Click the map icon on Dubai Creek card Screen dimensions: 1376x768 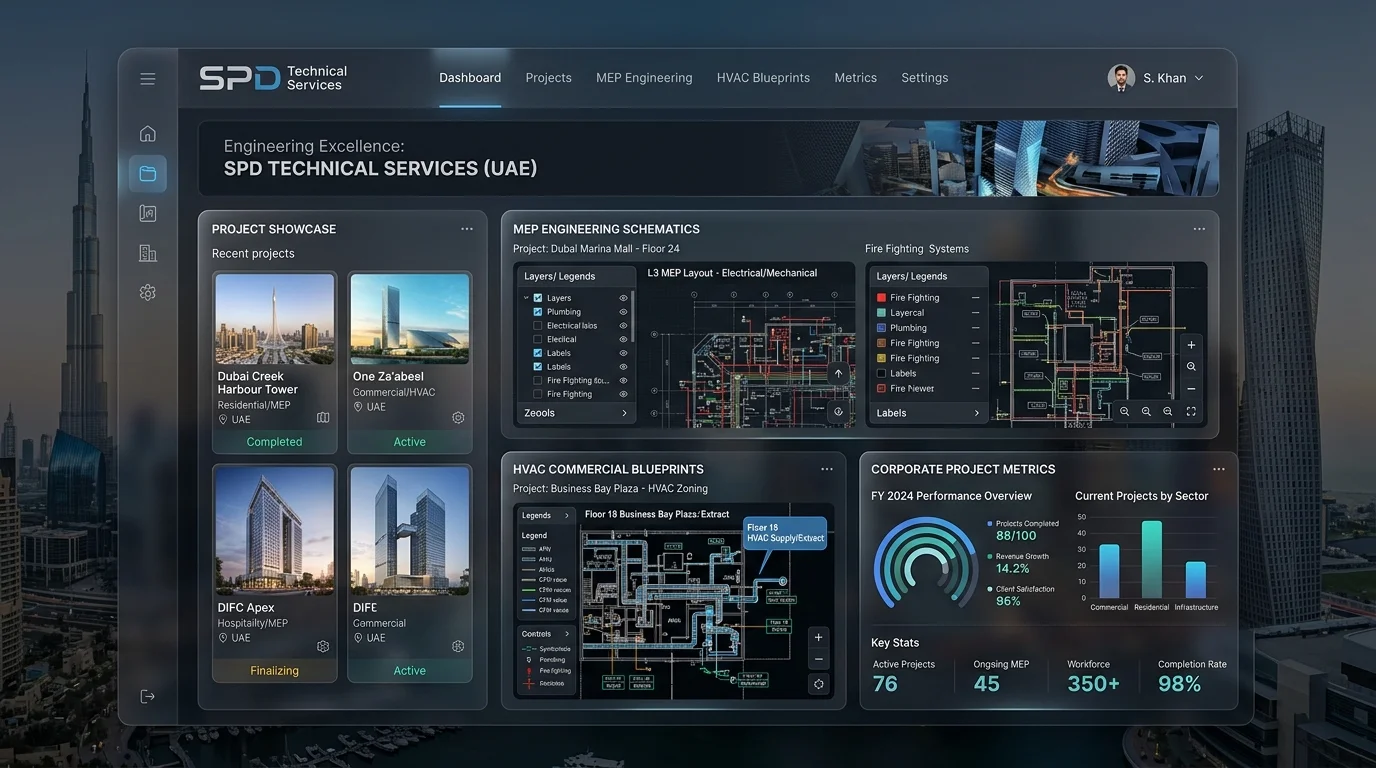(x=323, y=418)
